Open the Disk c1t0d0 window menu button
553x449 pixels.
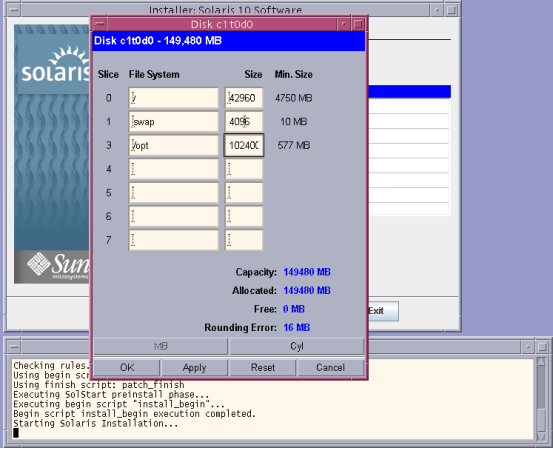tap(100, 24)
